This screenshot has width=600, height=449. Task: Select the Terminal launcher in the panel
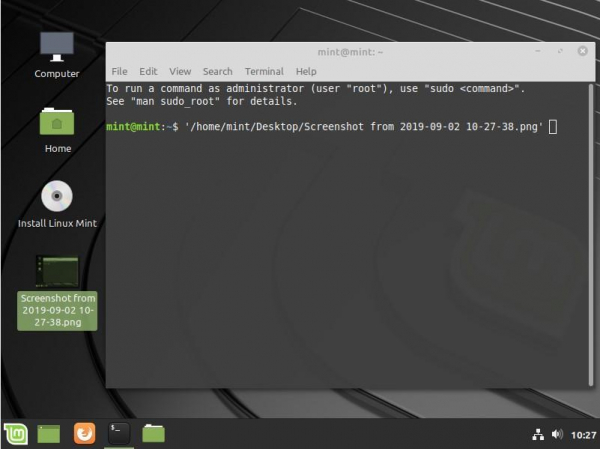point(119,434)
